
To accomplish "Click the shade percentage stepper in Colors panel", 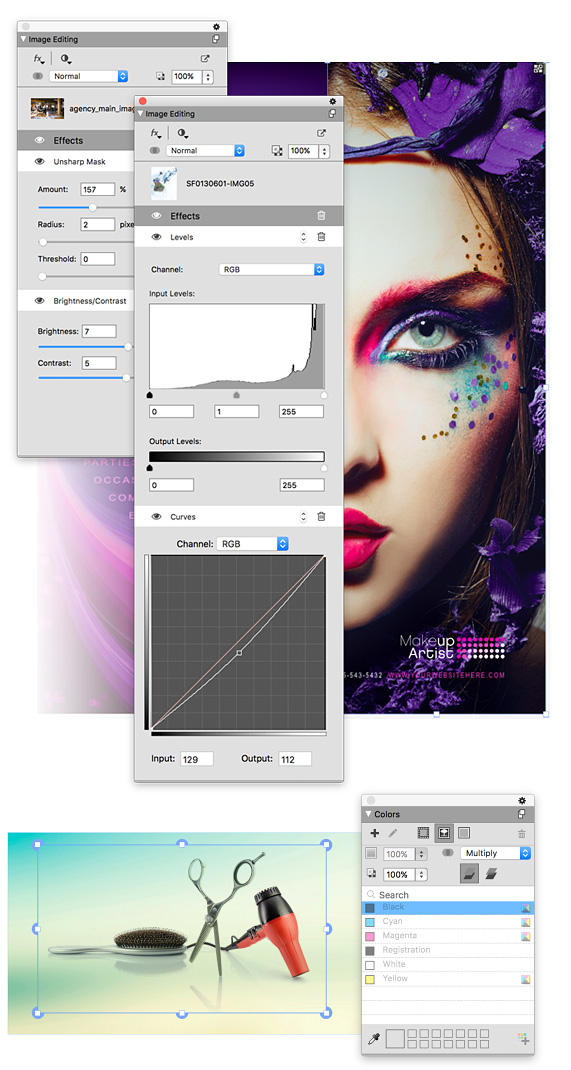I will click(422, 854).
